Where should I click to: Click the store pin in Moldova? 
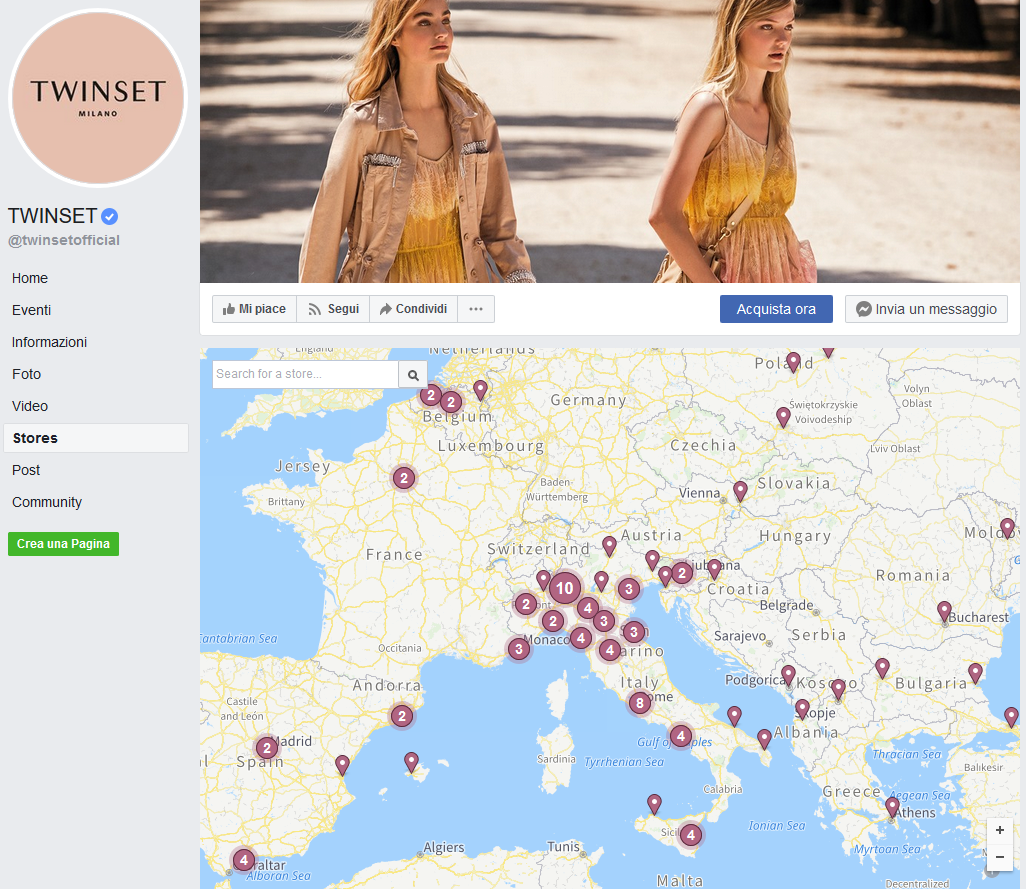coord(1008,528)
